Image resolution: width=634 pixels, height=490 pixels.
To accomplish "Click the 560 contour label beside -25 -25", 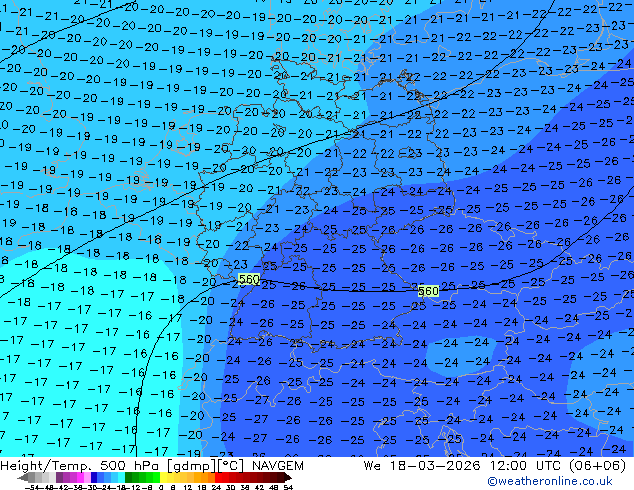I will pos(428,291).
